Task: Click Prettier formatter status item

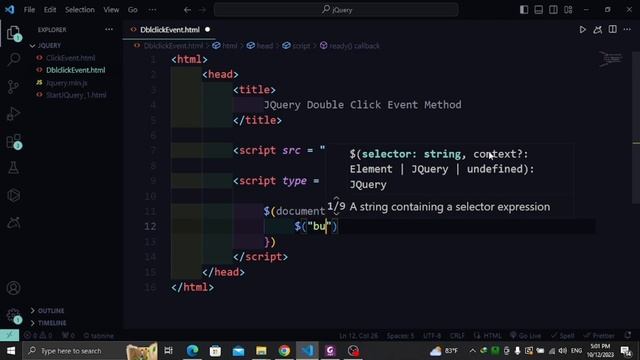Action: (599, 336)
